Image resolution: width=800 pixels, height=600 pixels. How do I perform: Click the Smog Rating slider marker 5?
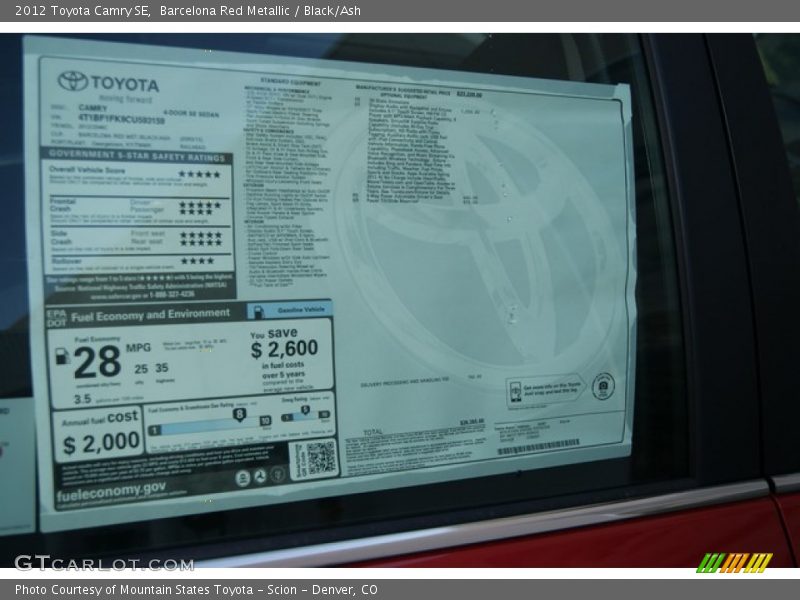[304, 410]
